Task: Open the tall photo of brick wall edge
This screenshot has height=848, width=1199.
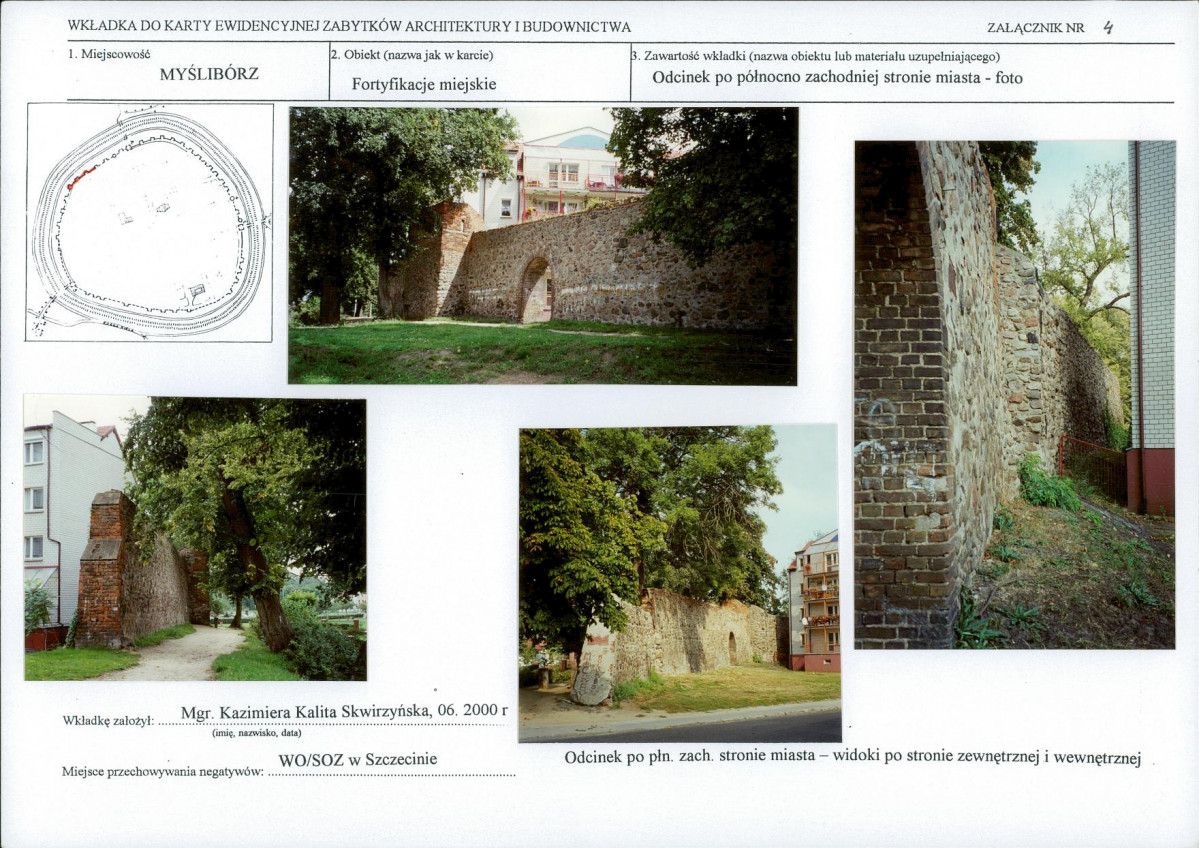Action: coord(1014,394)
